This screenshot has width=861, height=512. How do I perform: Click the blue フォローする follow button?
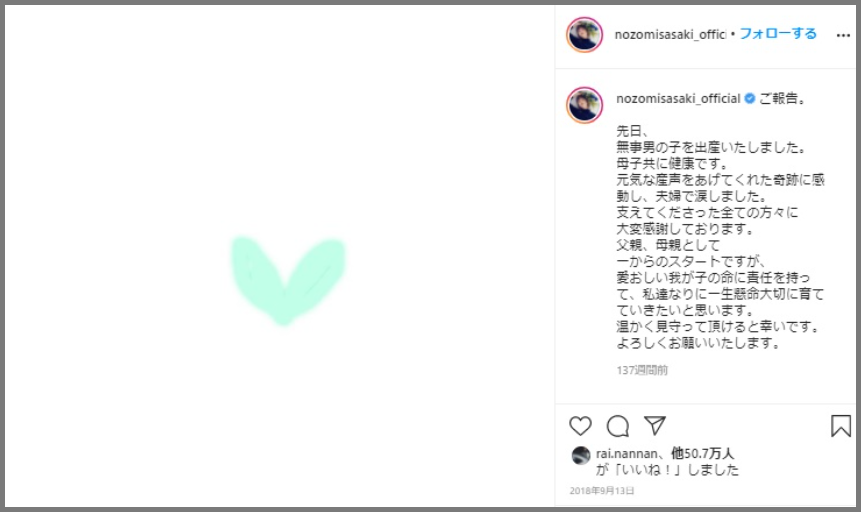778,34
